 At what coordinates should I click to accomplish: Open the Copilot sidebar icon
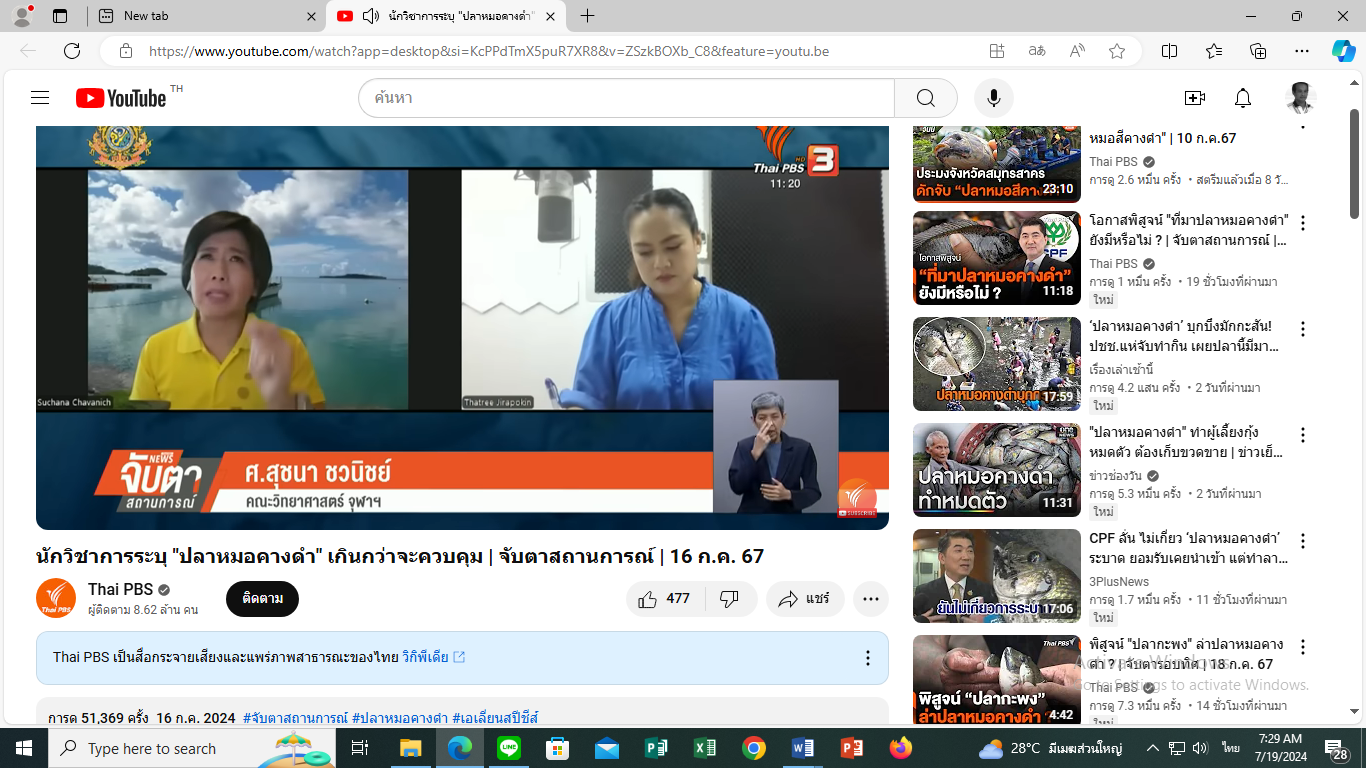point(1343,51)
